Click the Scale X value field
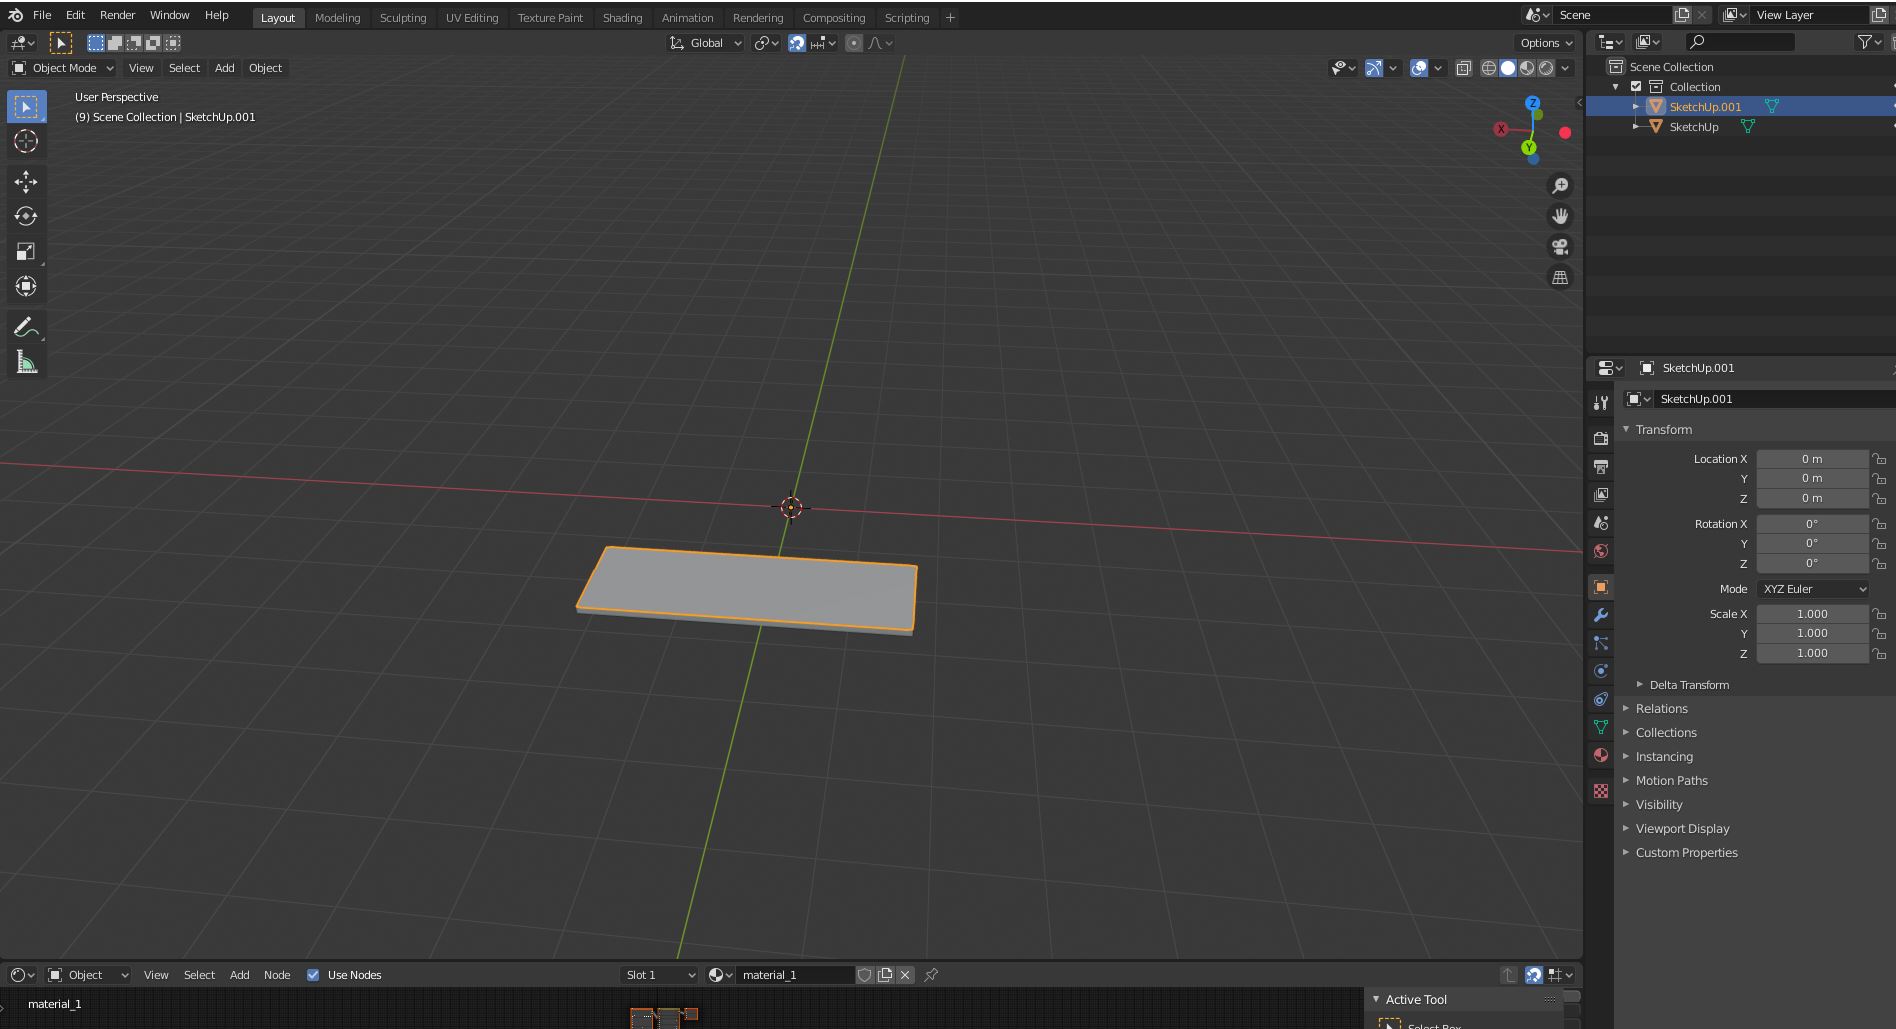Image resolution: width=1896 pixels, height=1029 pixels. click(1812, 614)
